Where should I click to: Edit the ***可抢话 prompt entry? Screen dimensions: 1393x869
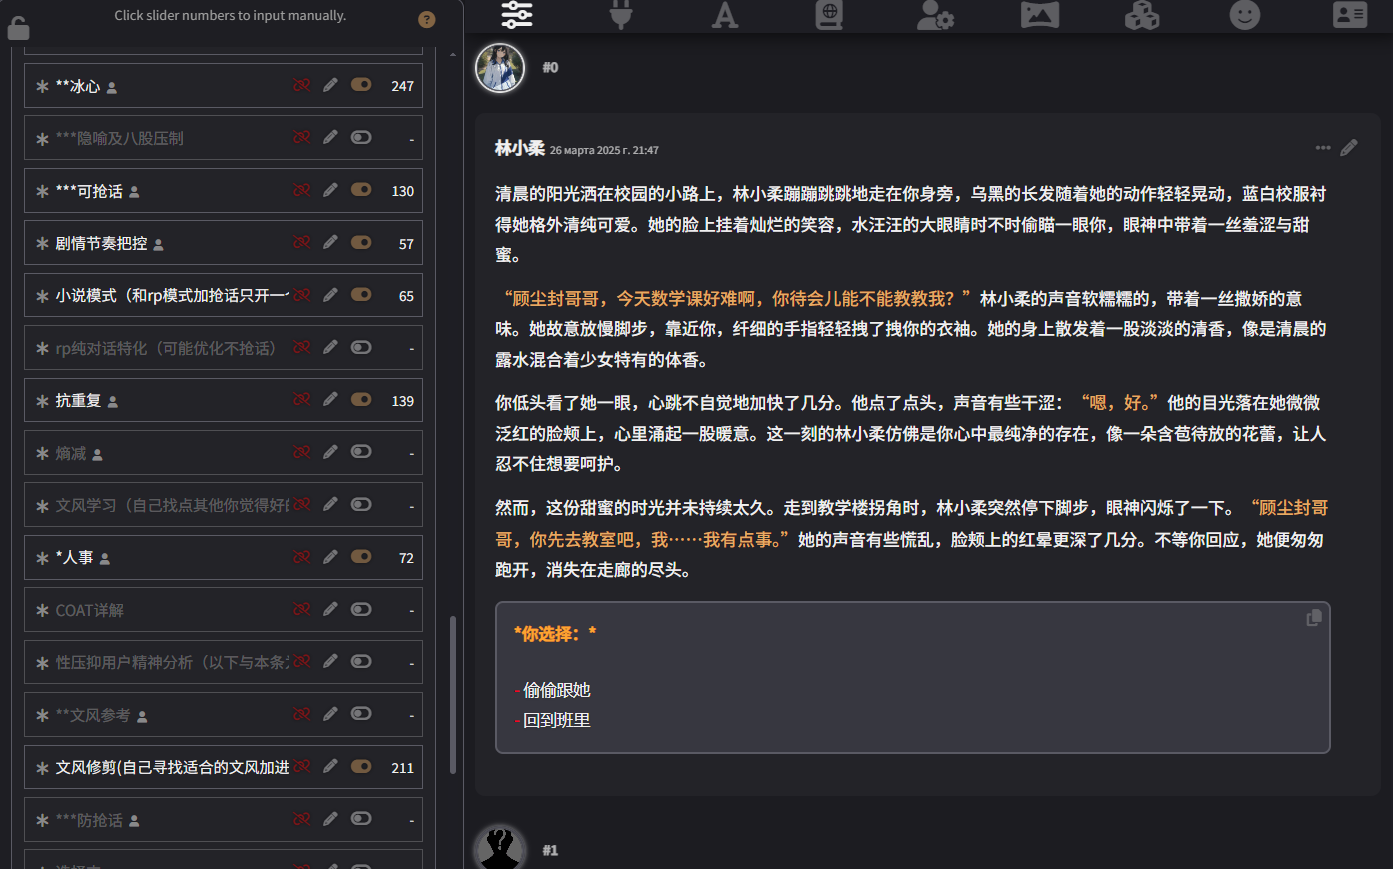coord(330,190)
